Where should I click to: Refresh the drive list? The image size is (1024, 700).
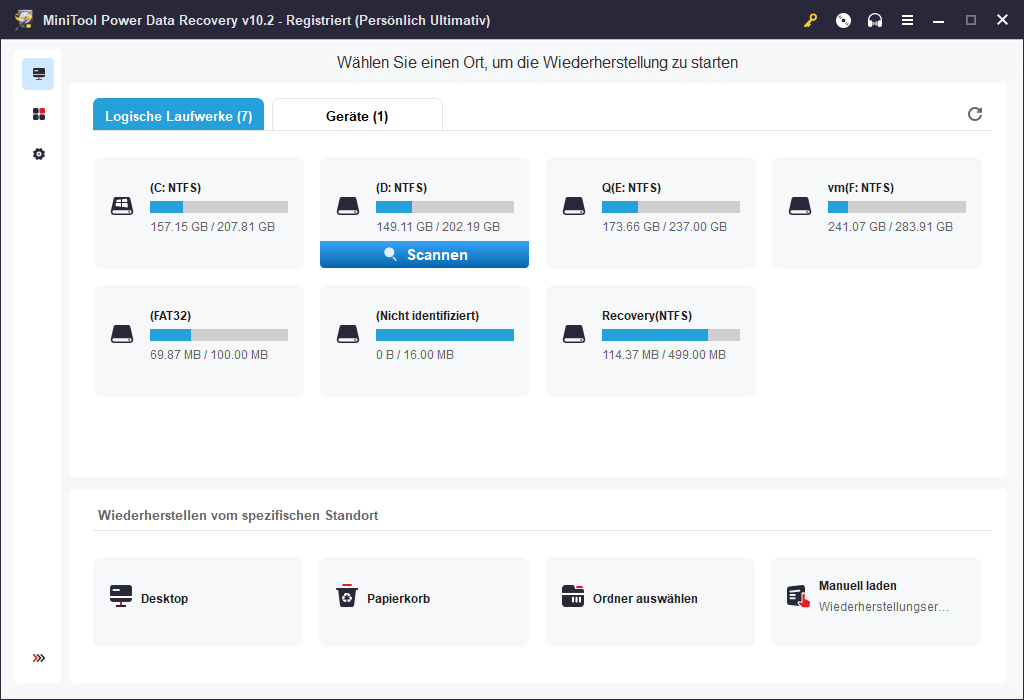click(974, 114)
